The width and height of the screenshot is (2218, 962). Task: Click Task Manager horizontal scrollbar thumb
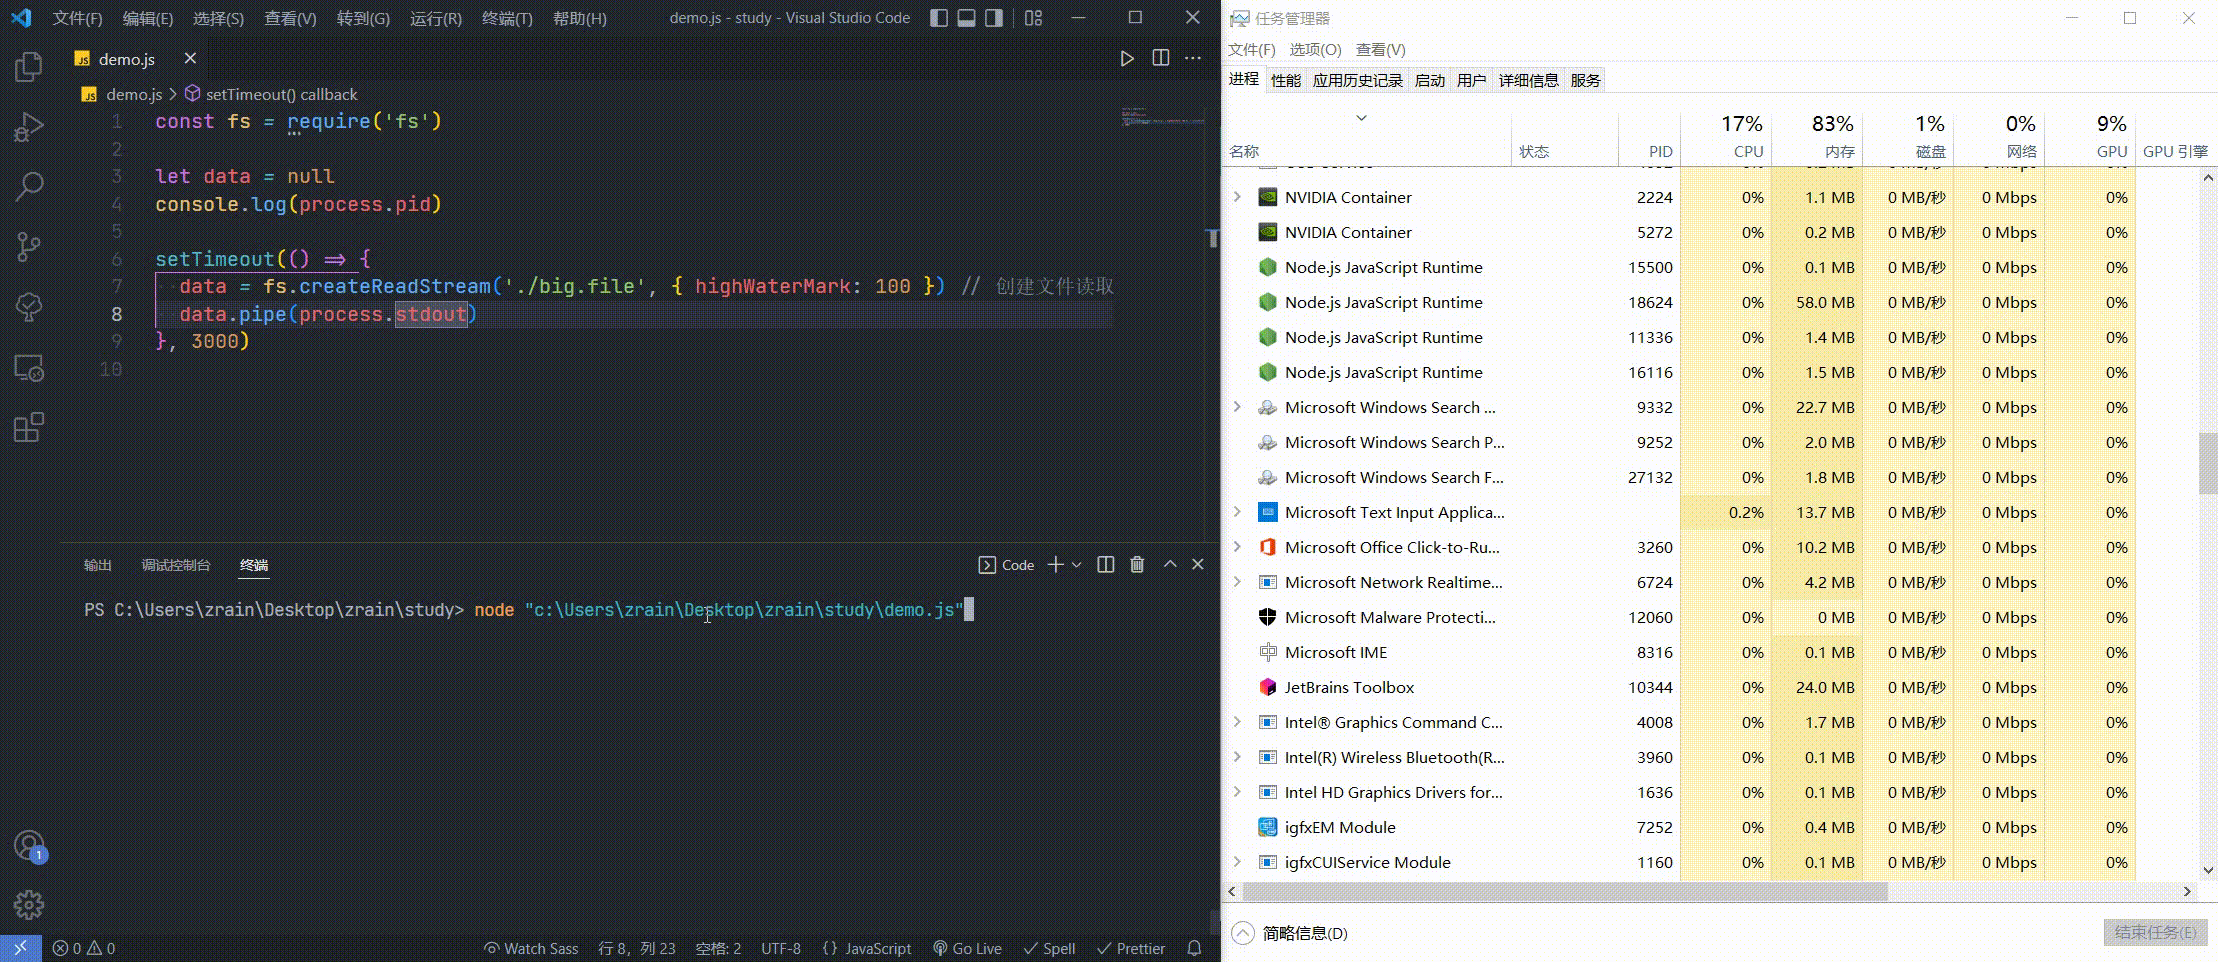point(1564,891)
